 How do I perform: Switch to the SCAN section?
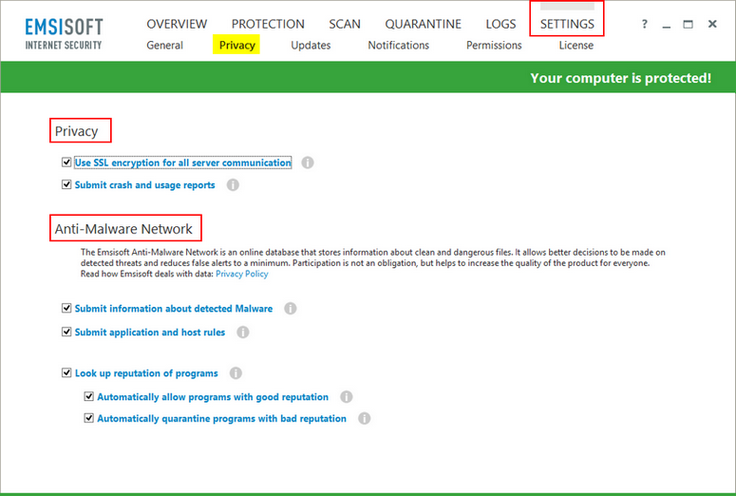pyautogui.click(x=345, y=24)
